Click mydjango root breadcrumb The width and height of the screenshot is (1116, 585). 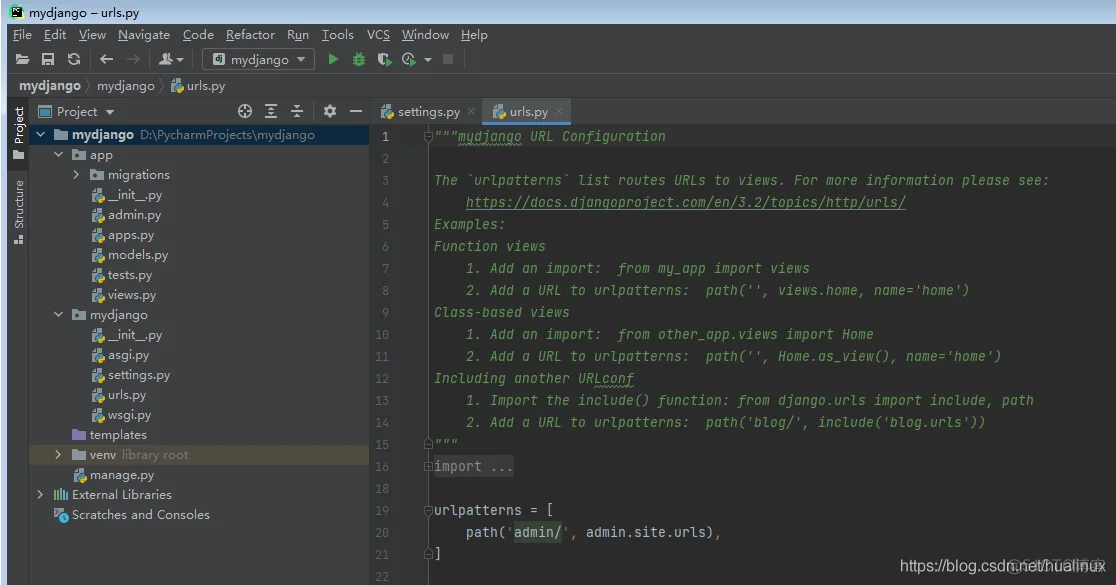(50, 86)
